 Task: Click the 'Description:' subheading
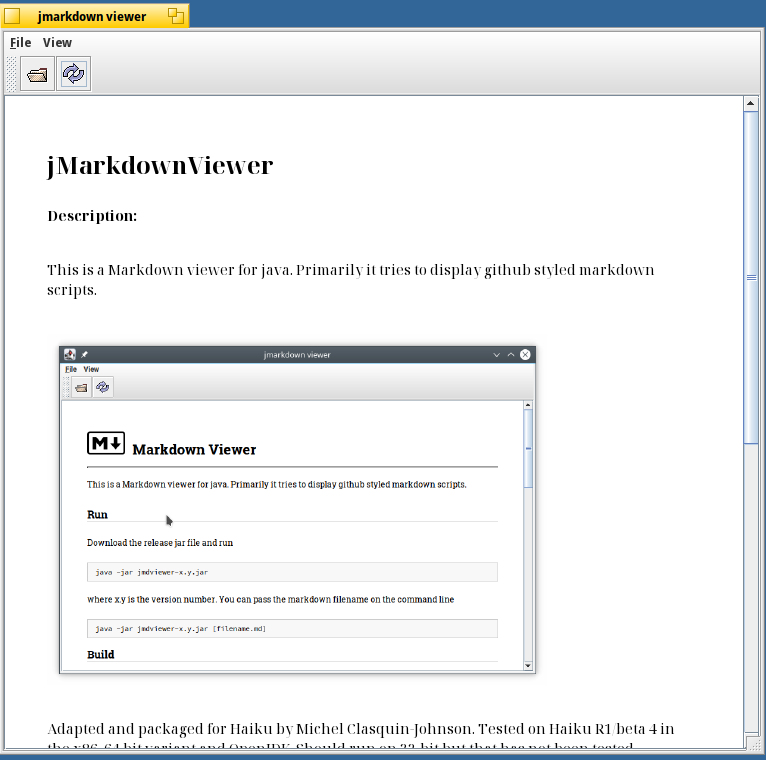92,216
